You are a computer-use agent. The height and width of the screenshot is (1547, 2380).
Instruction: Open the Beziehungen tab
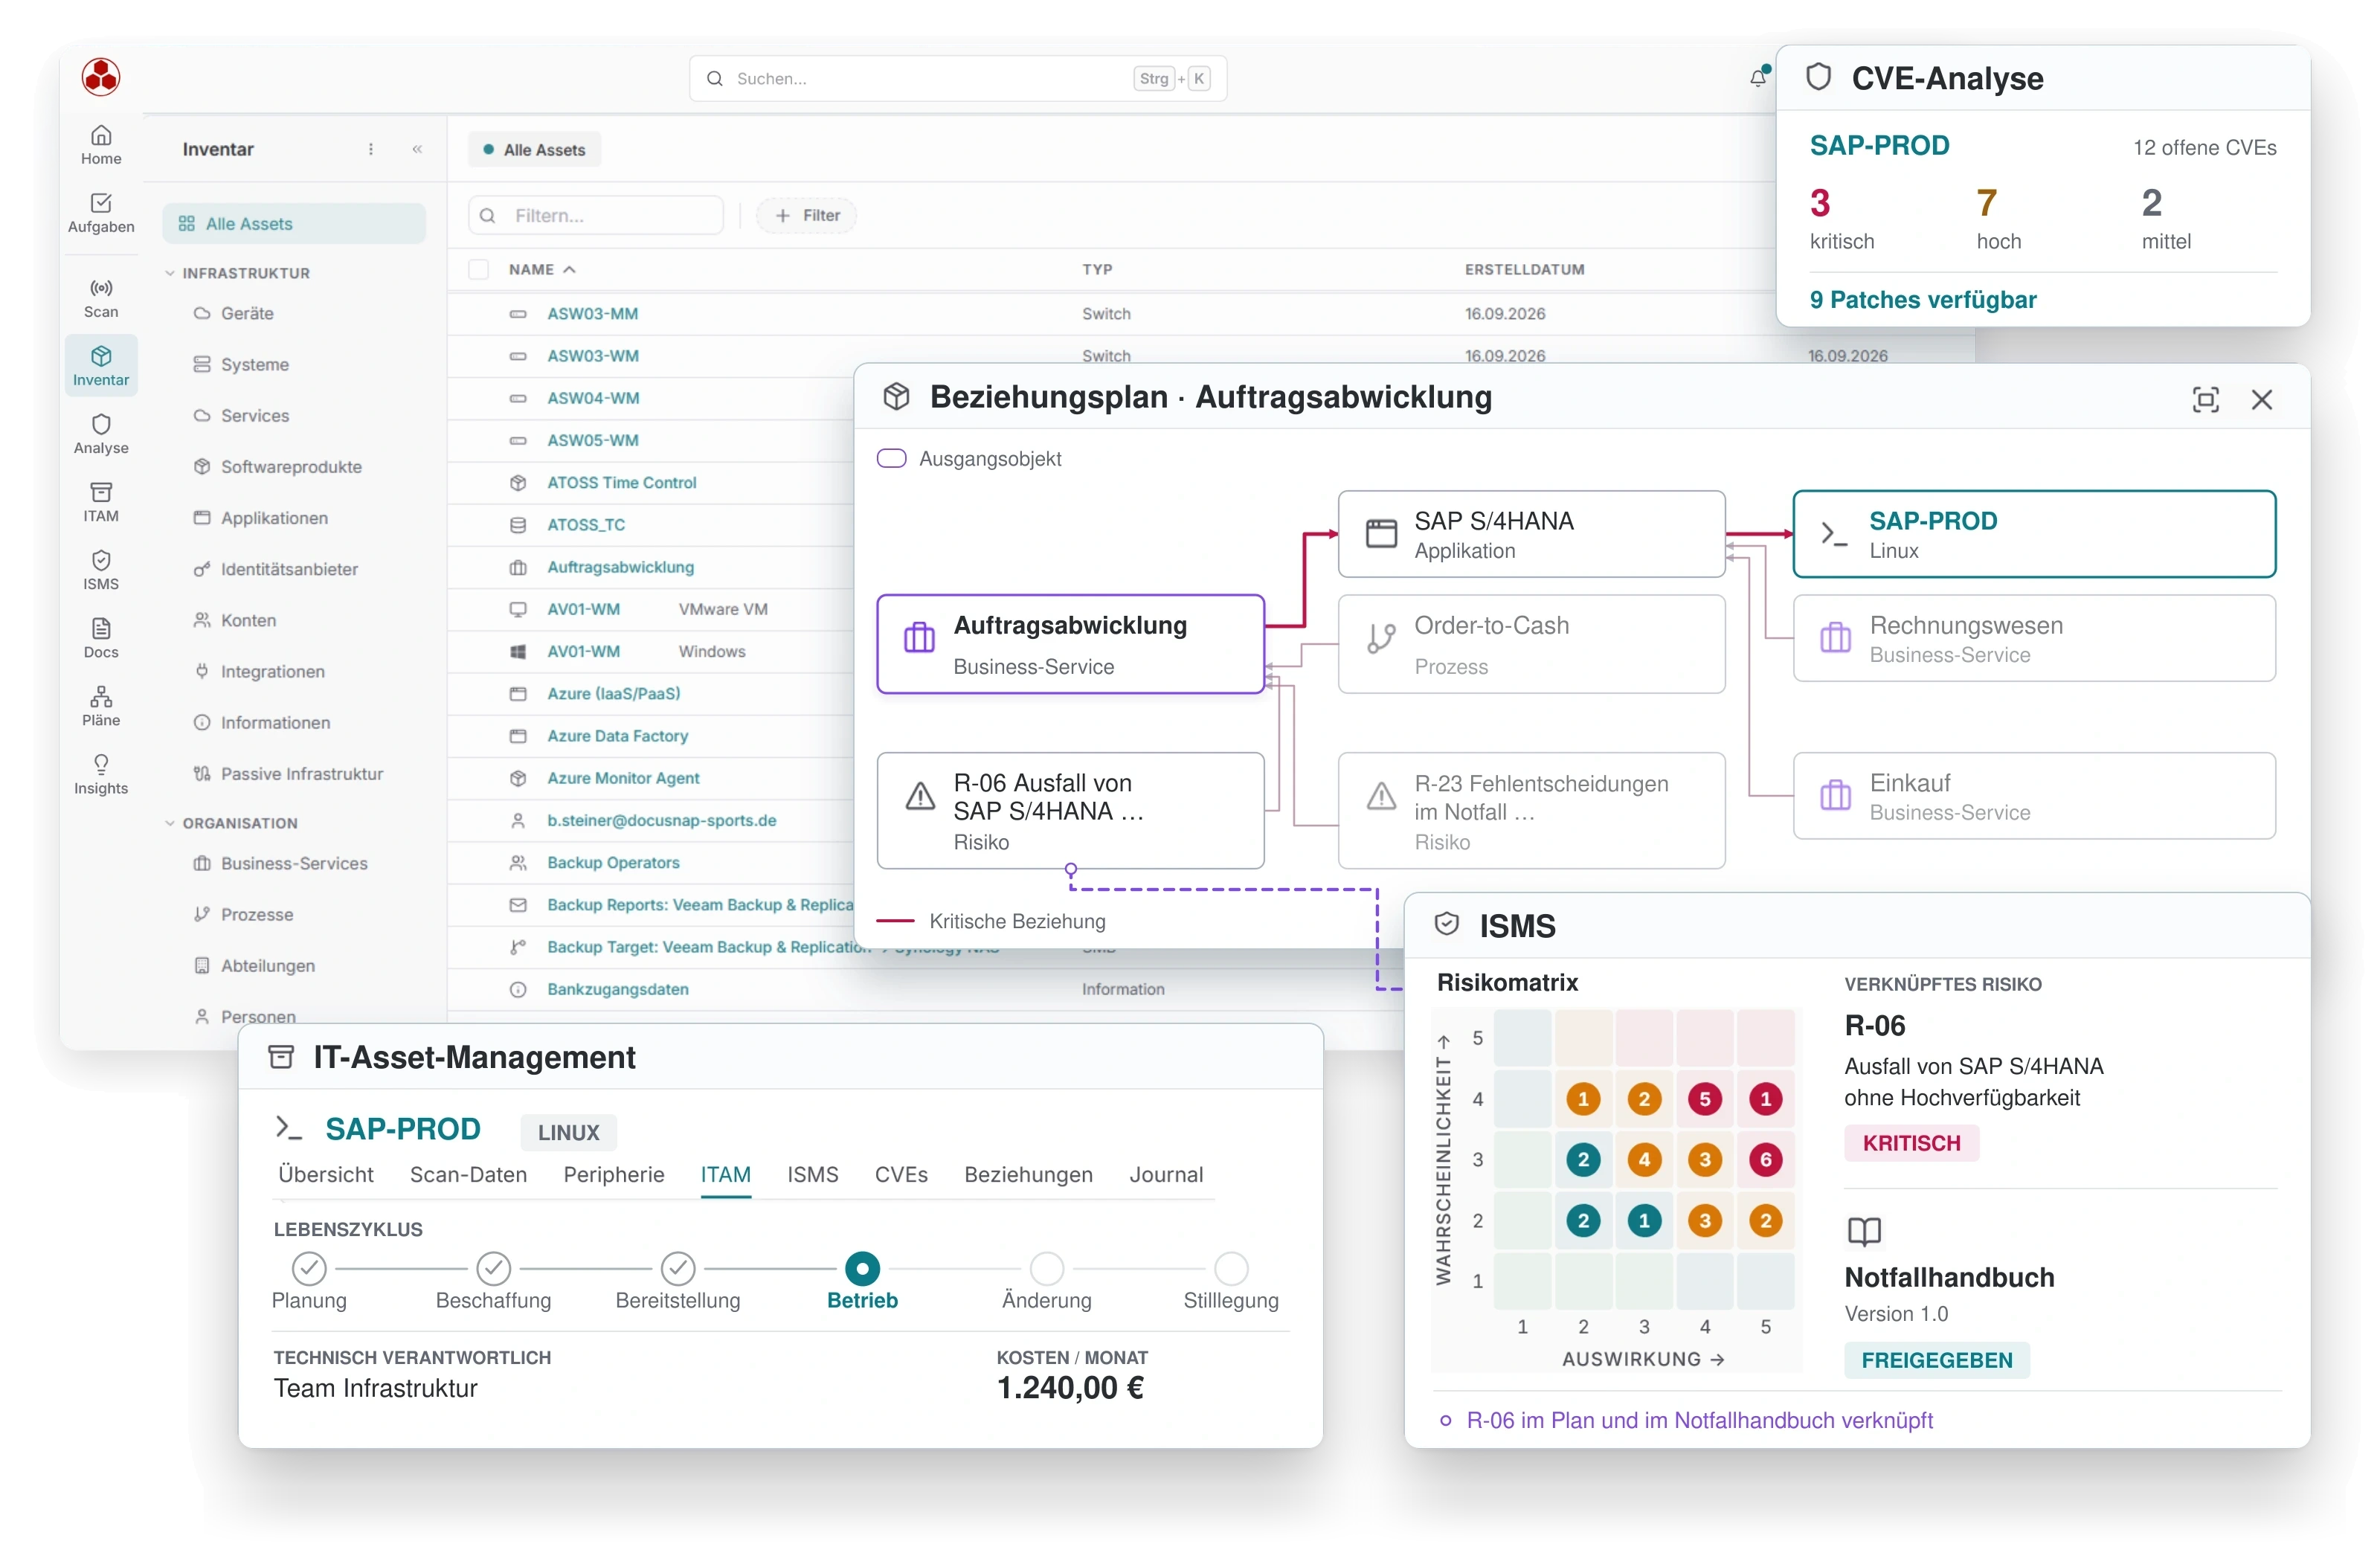pos(1028,1174)
